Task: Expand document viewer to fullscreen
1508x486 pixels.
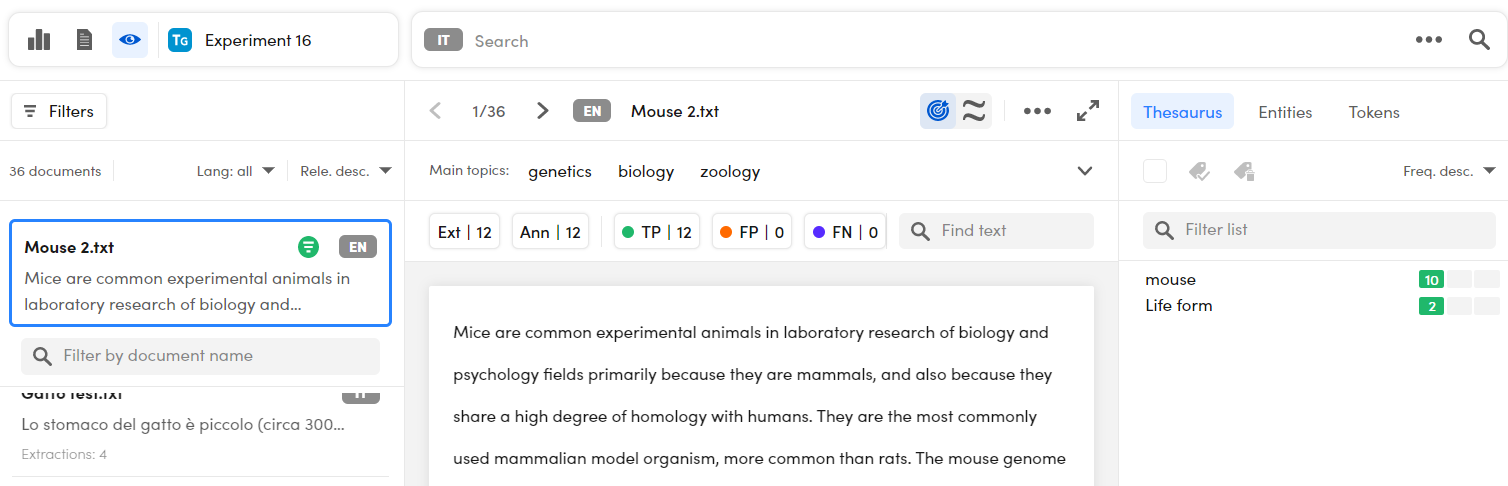Action: (x=1088, y=111)
